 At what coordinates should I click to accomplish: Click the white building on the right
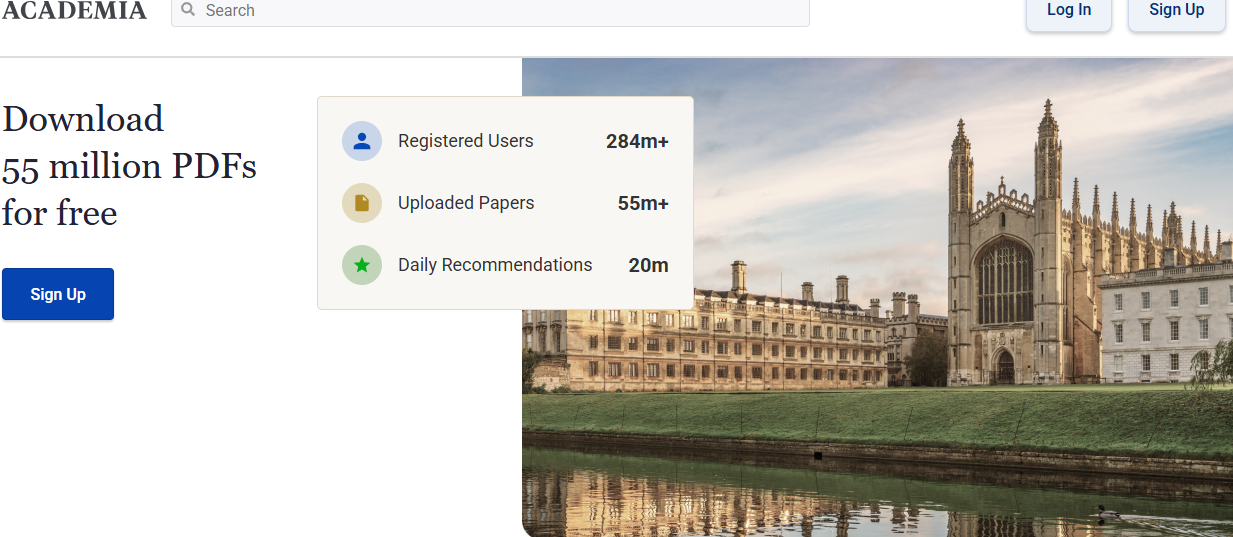pos(1165,320)
